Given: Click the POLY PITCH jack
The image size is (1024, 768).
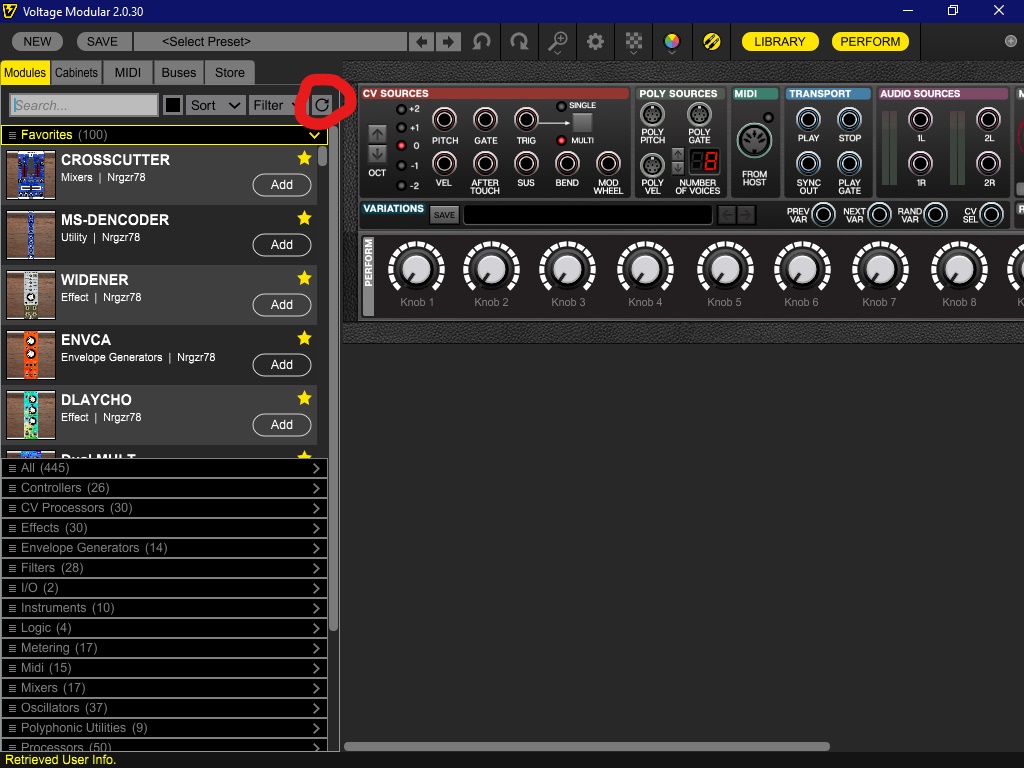Looking at the screenshot, I should pos(652,115).
